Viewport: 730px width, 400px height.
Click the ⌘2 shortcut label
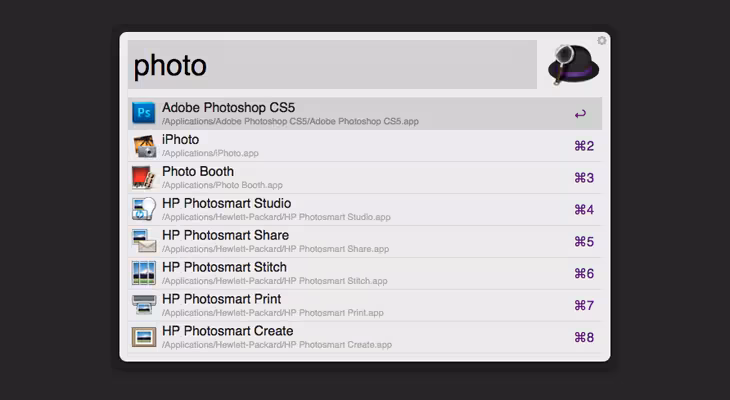[x=584, y=146]
